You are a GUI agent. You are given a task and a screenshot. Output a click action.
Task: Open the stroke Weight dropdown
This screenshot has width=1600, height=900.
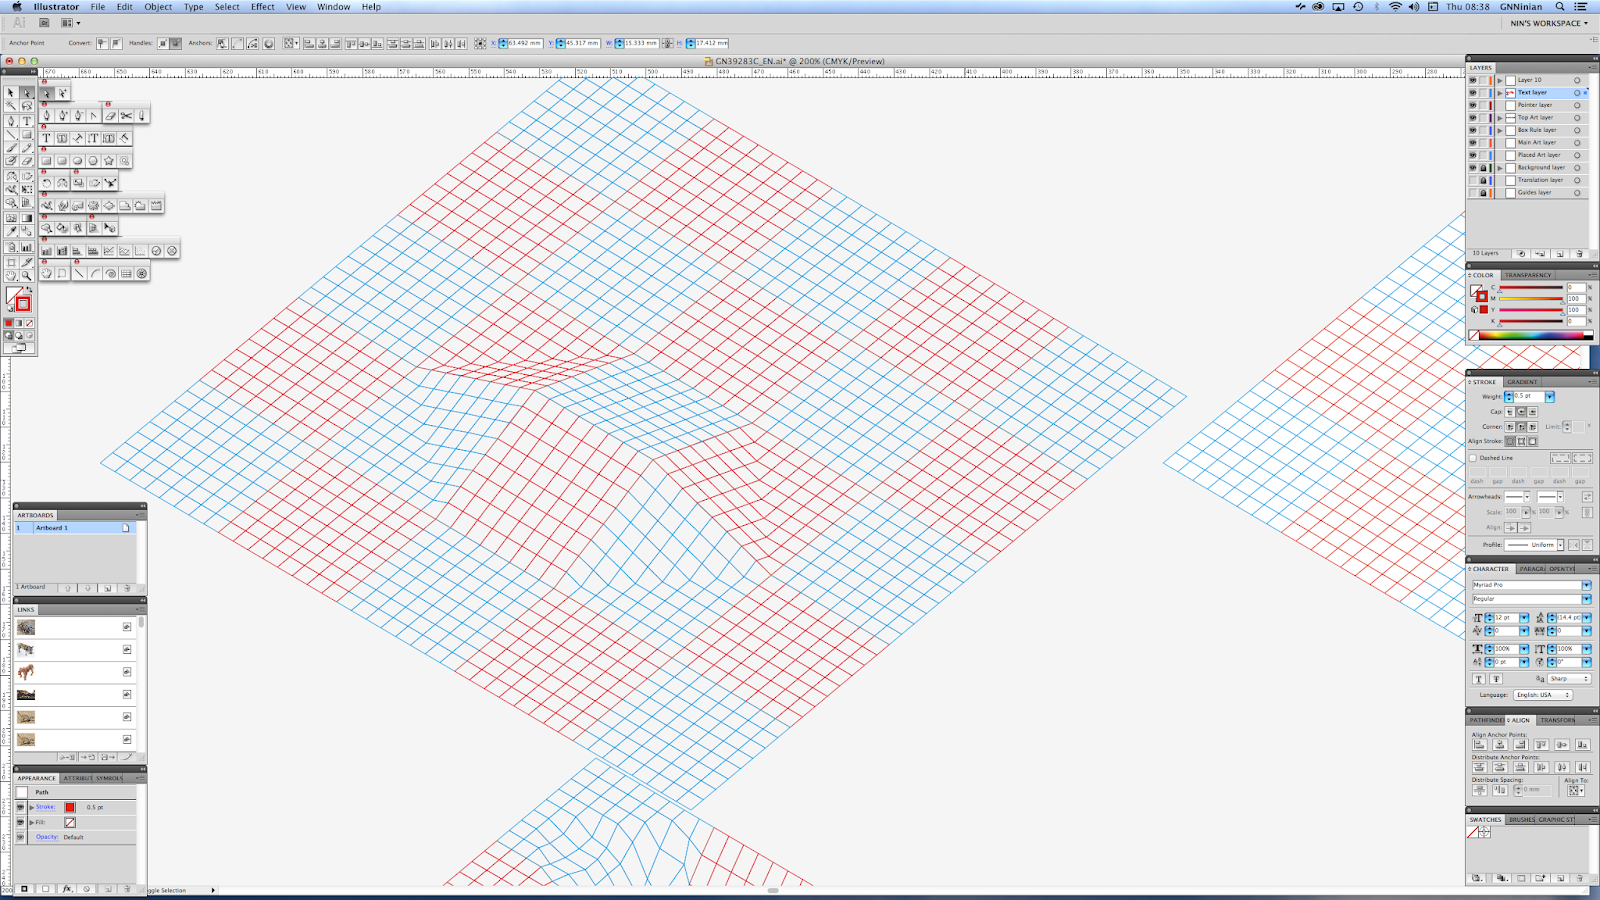1549,397
